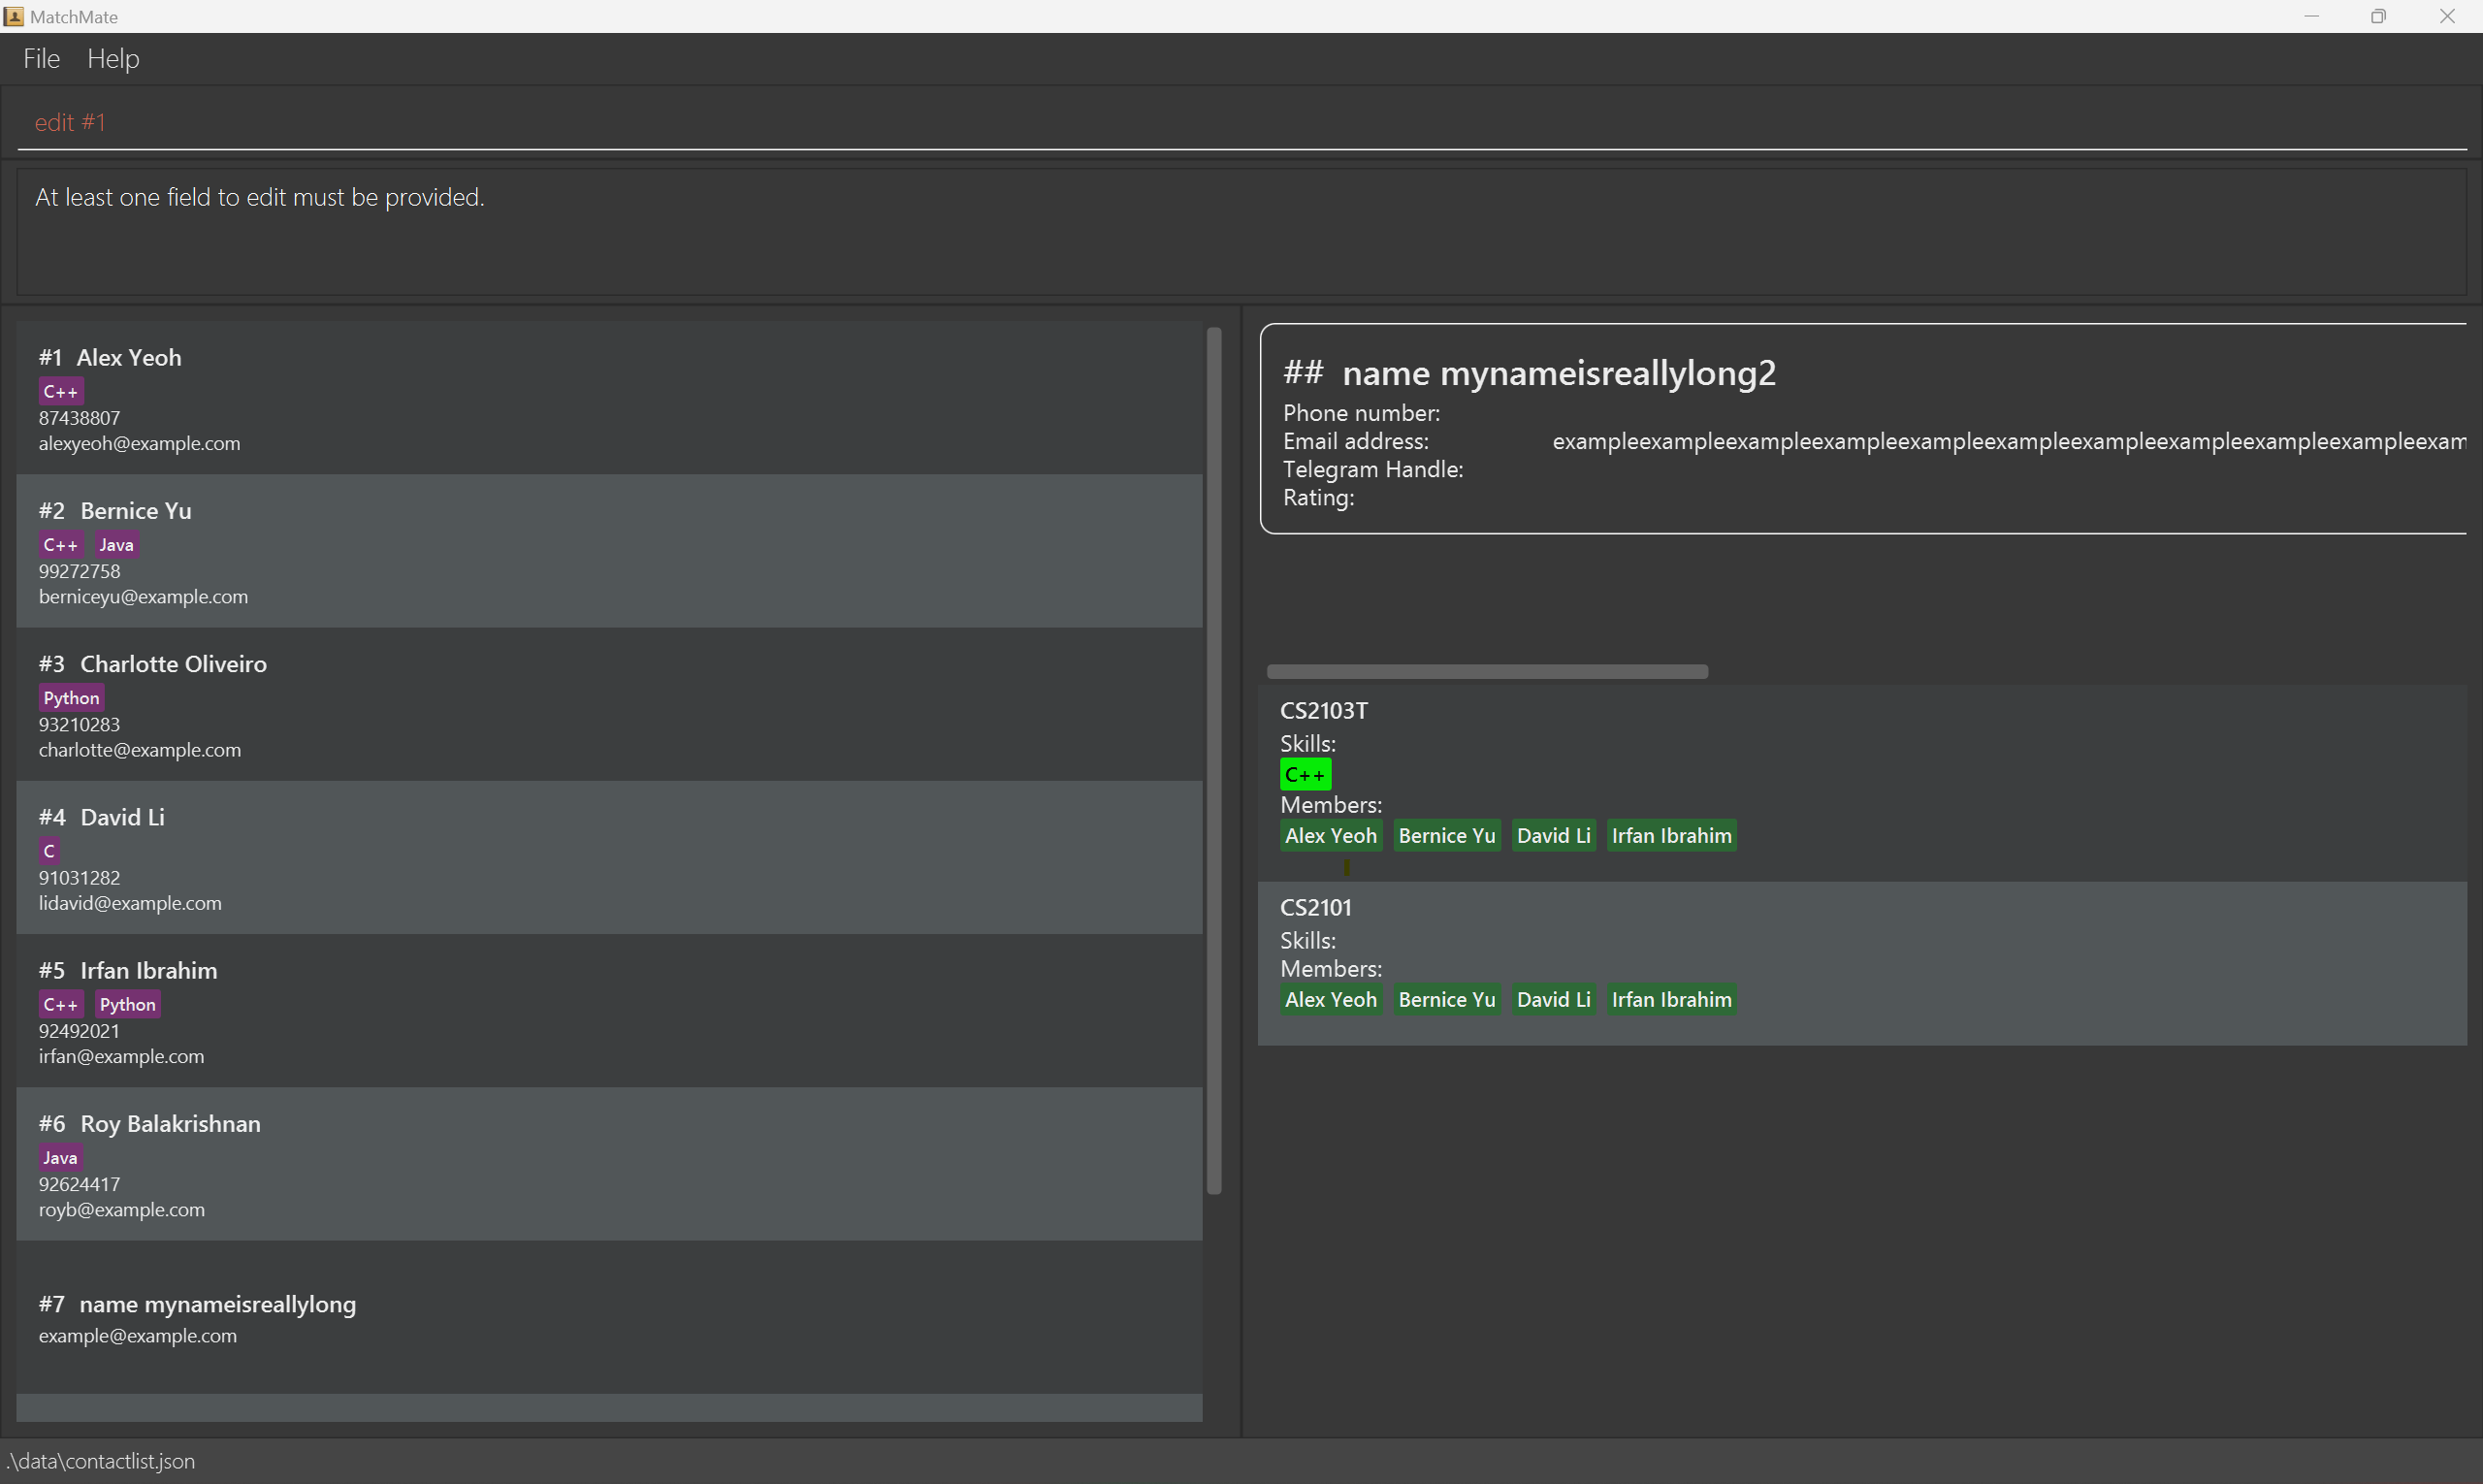Click David Li's C skill tag

pos(49,851)
